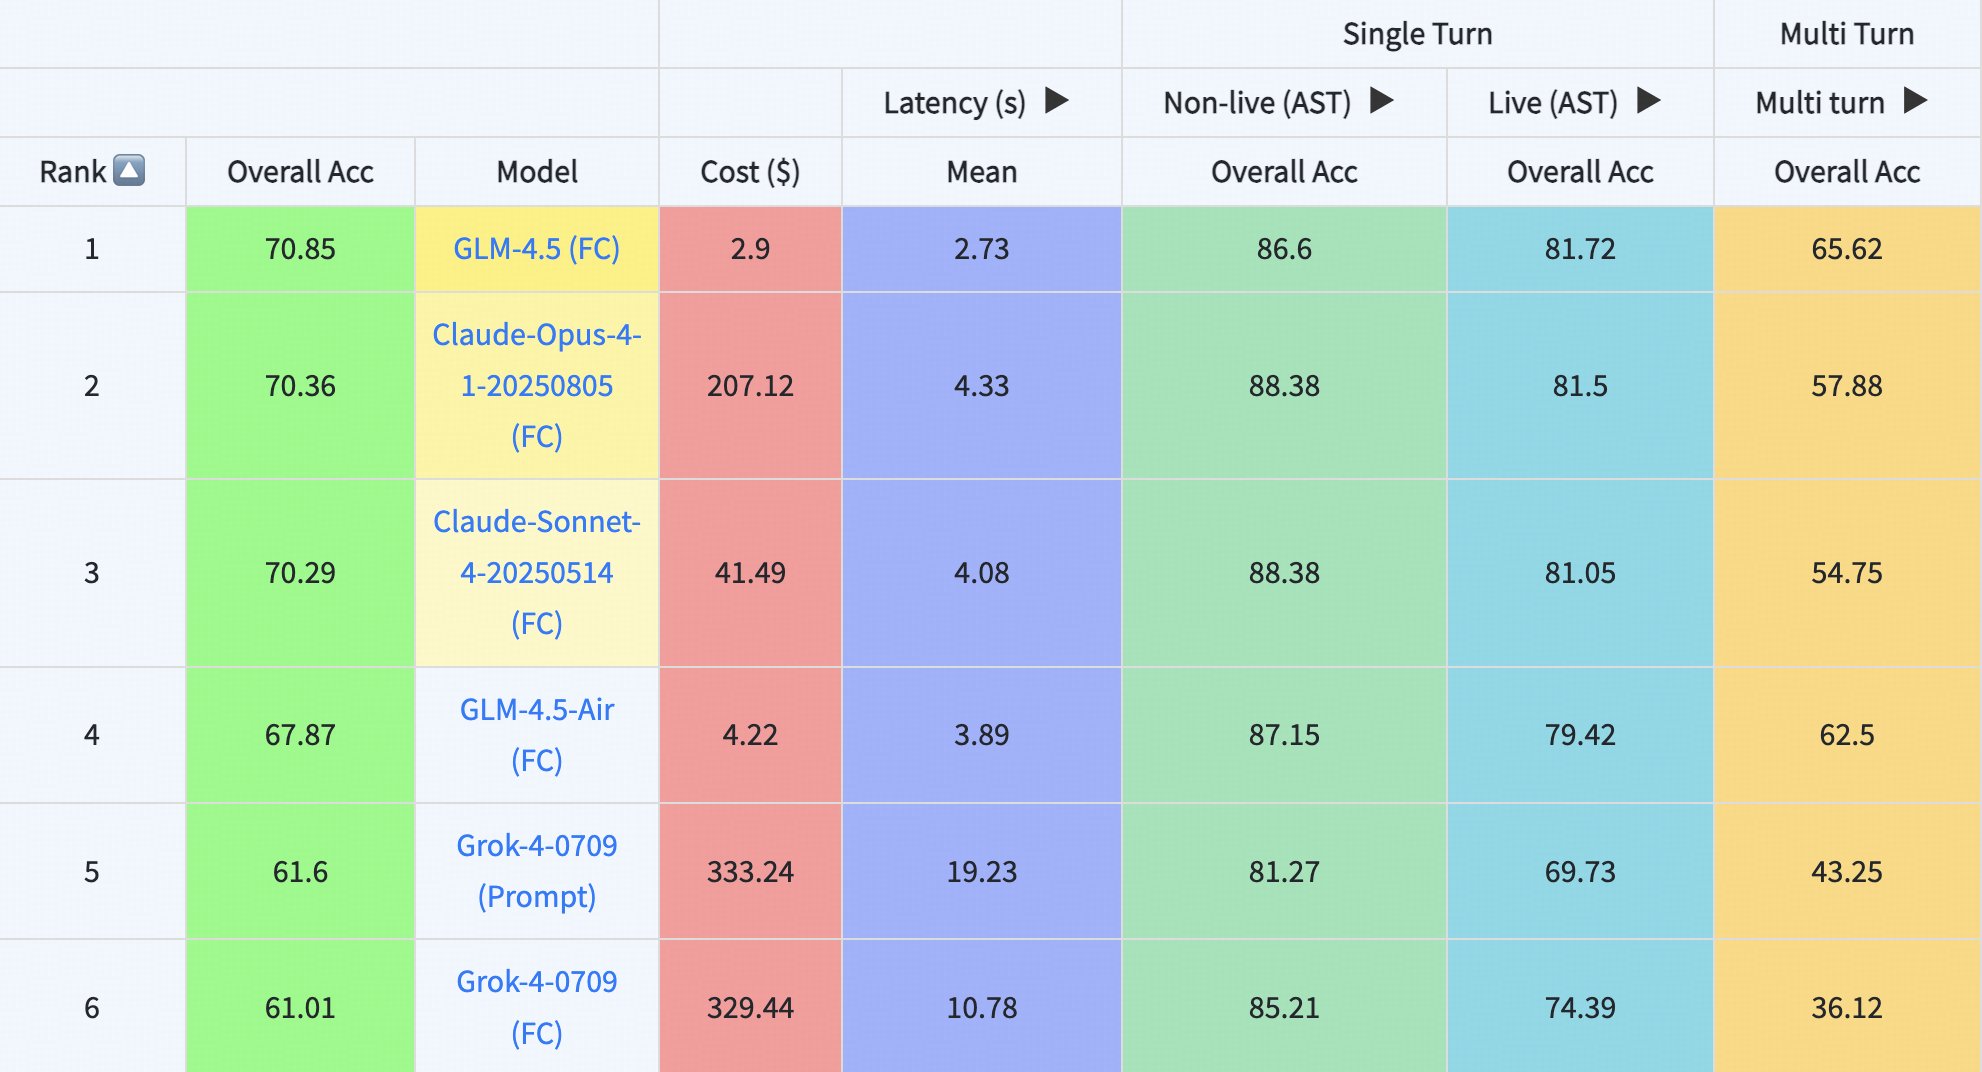The width and height of the screenshot is (1982, 1072).
Task: Select the 61.01 overall accuracy cell
Action: tap(300, 1007)
